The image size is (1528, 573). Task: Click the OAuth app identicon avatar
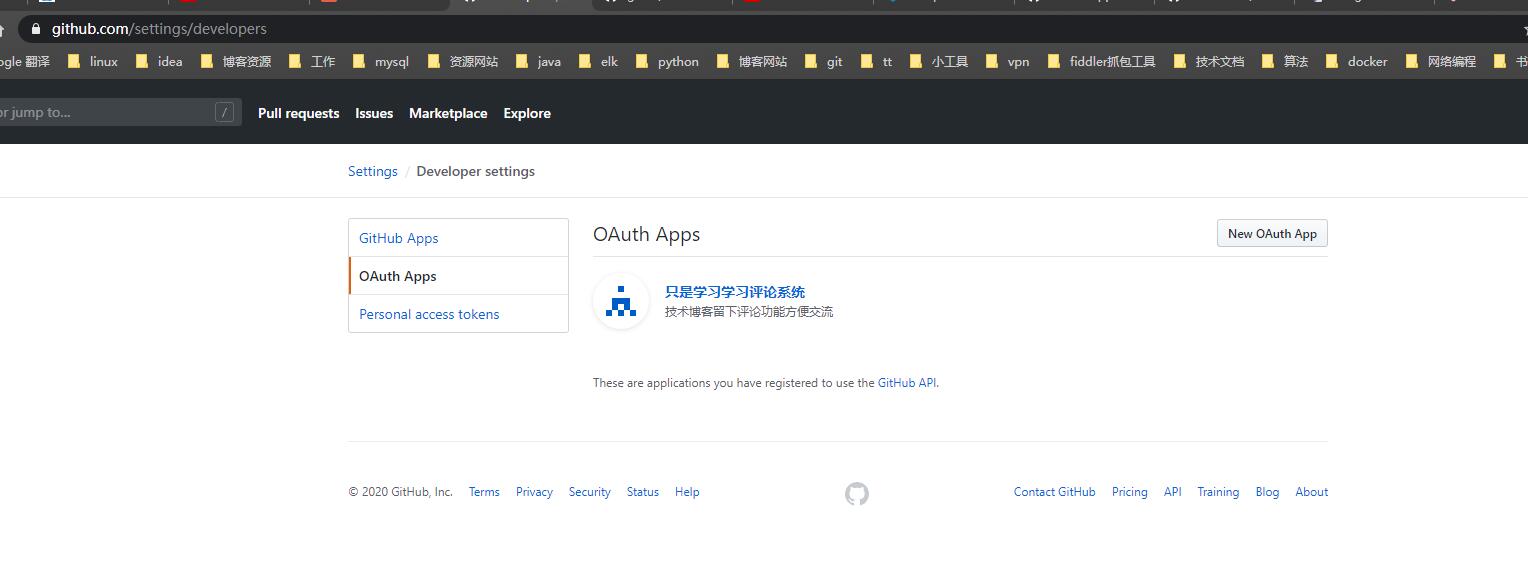[621, 301]
